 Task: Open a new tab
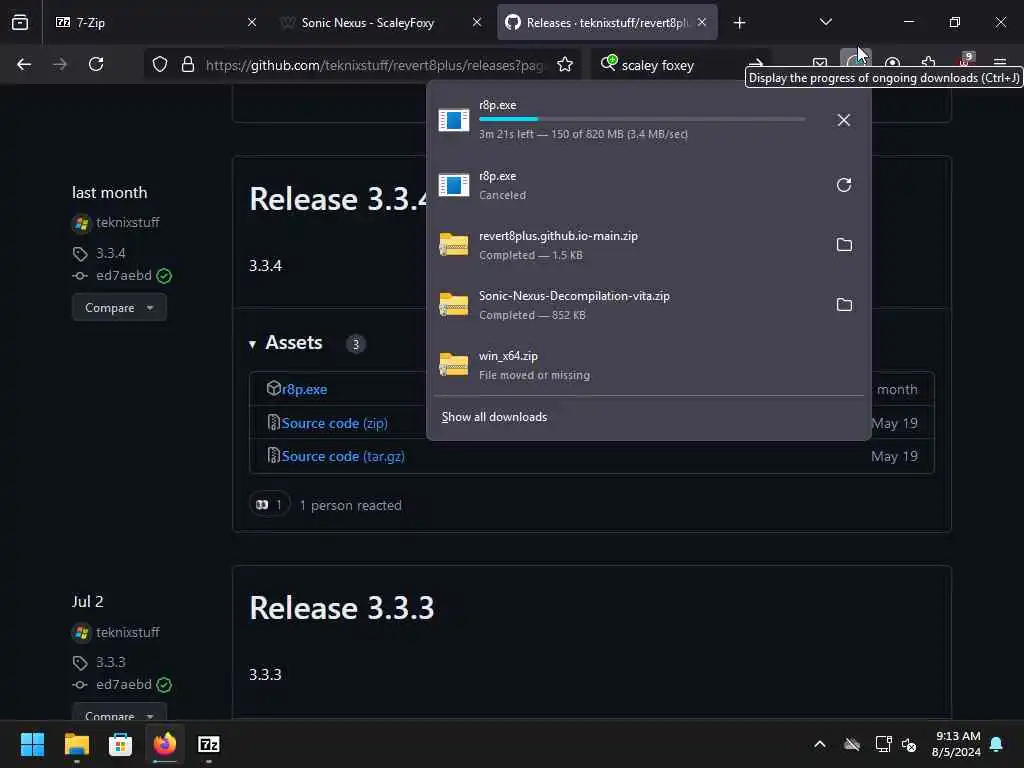739,23
